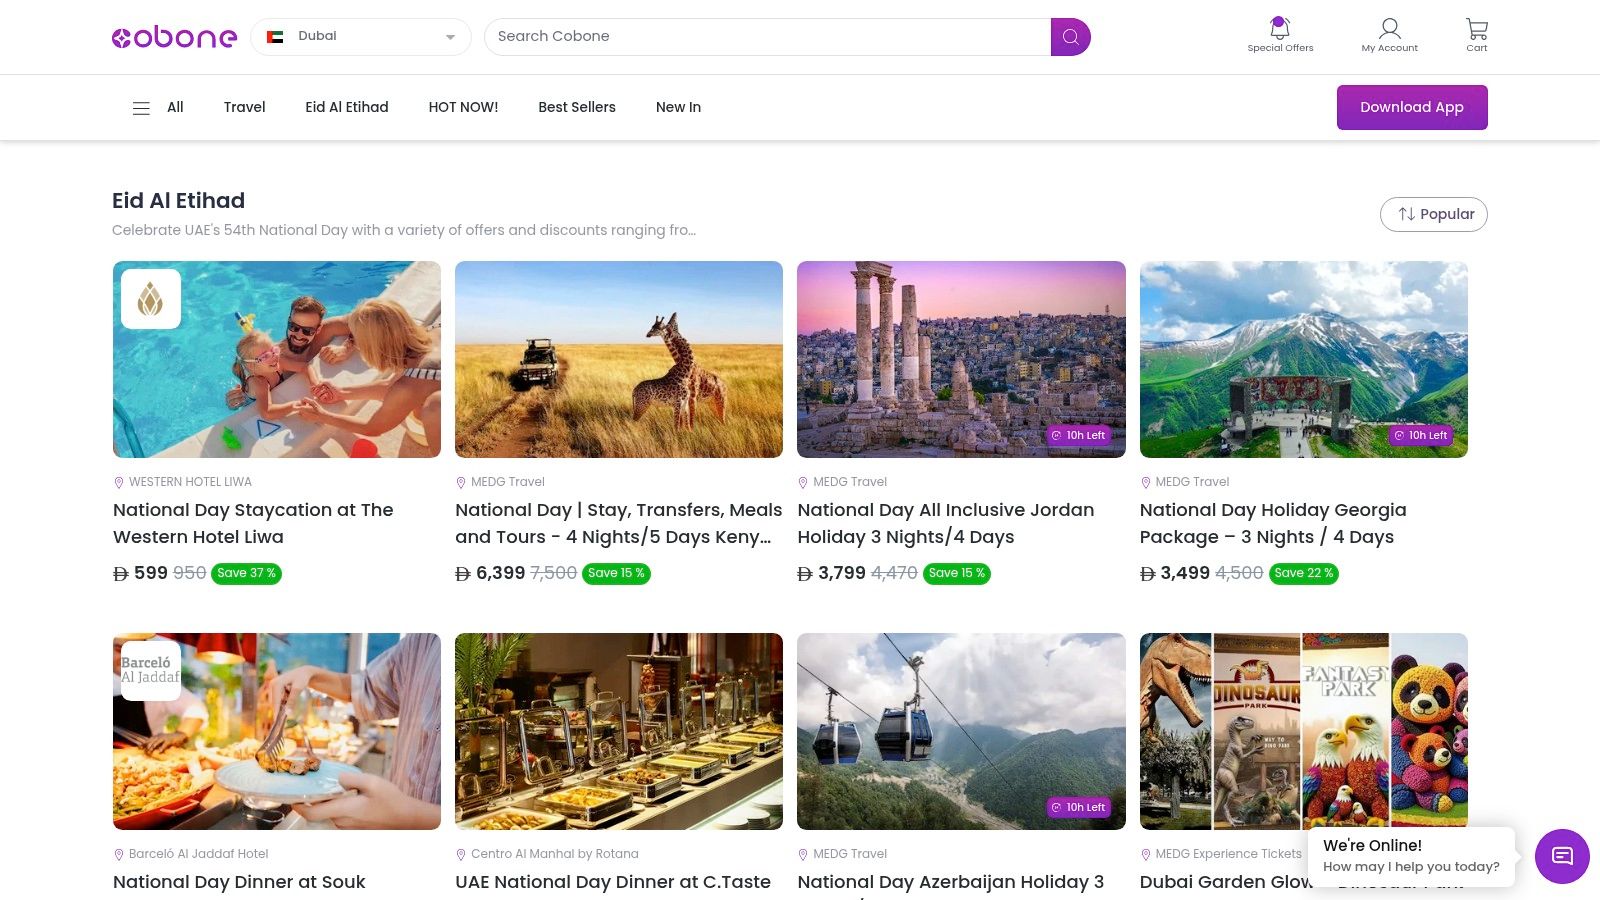This screenshot has height=900, width=1600.
Task: Click the Azerbaijan cable car image
Action: click(961, 731)
